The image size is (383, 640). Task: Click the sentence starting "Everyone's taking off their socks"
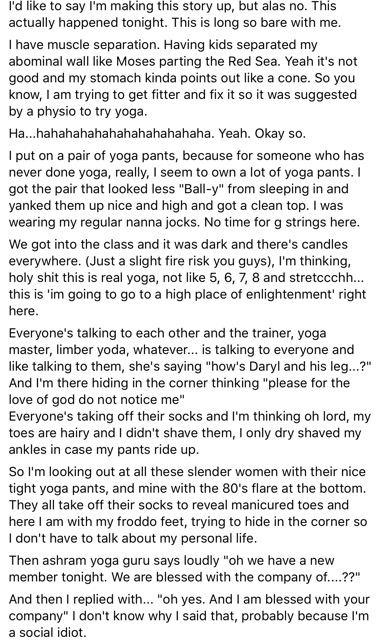(x=189, y=433)
